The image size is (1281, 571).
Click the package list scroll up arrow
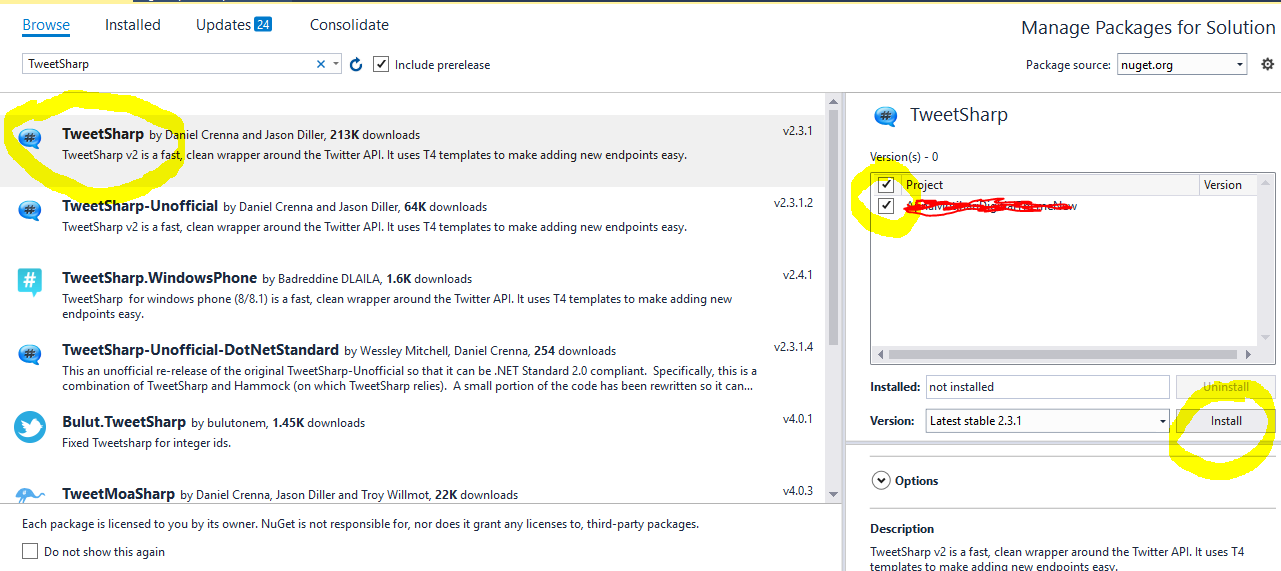tap(833, 101)
